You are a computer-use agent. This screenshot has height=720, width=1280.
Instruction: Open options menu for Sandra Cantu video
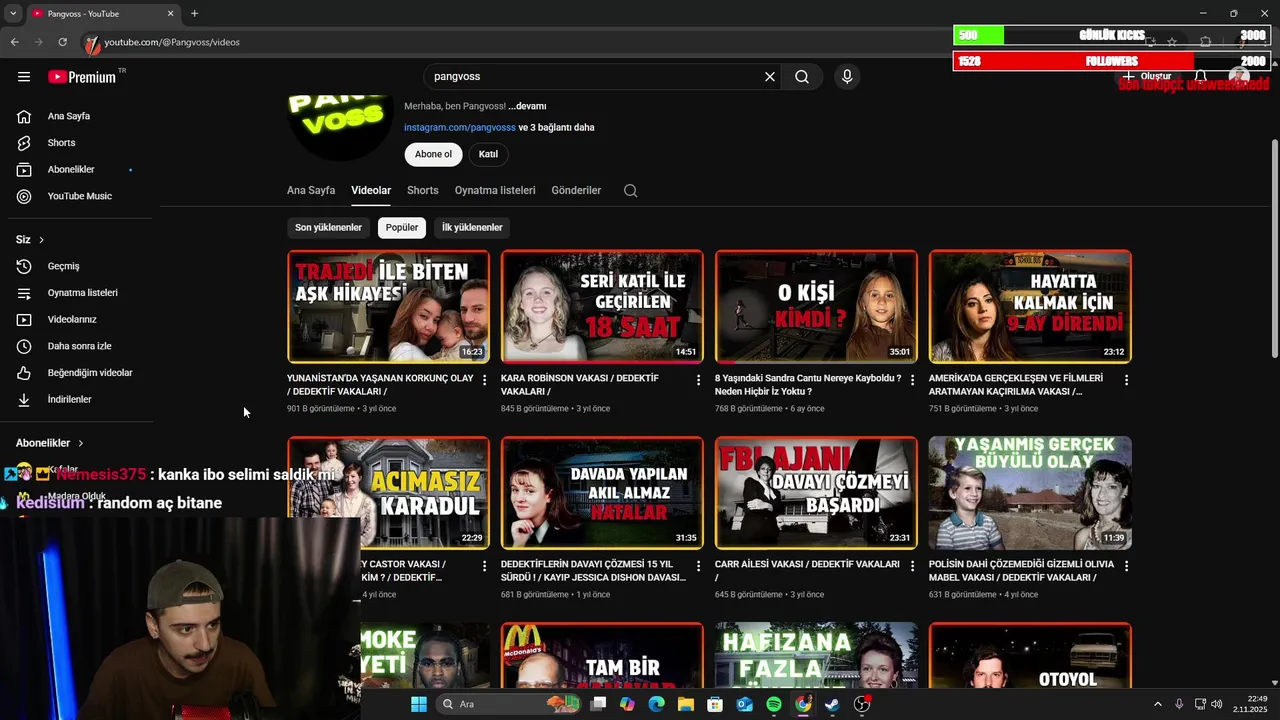912,380
